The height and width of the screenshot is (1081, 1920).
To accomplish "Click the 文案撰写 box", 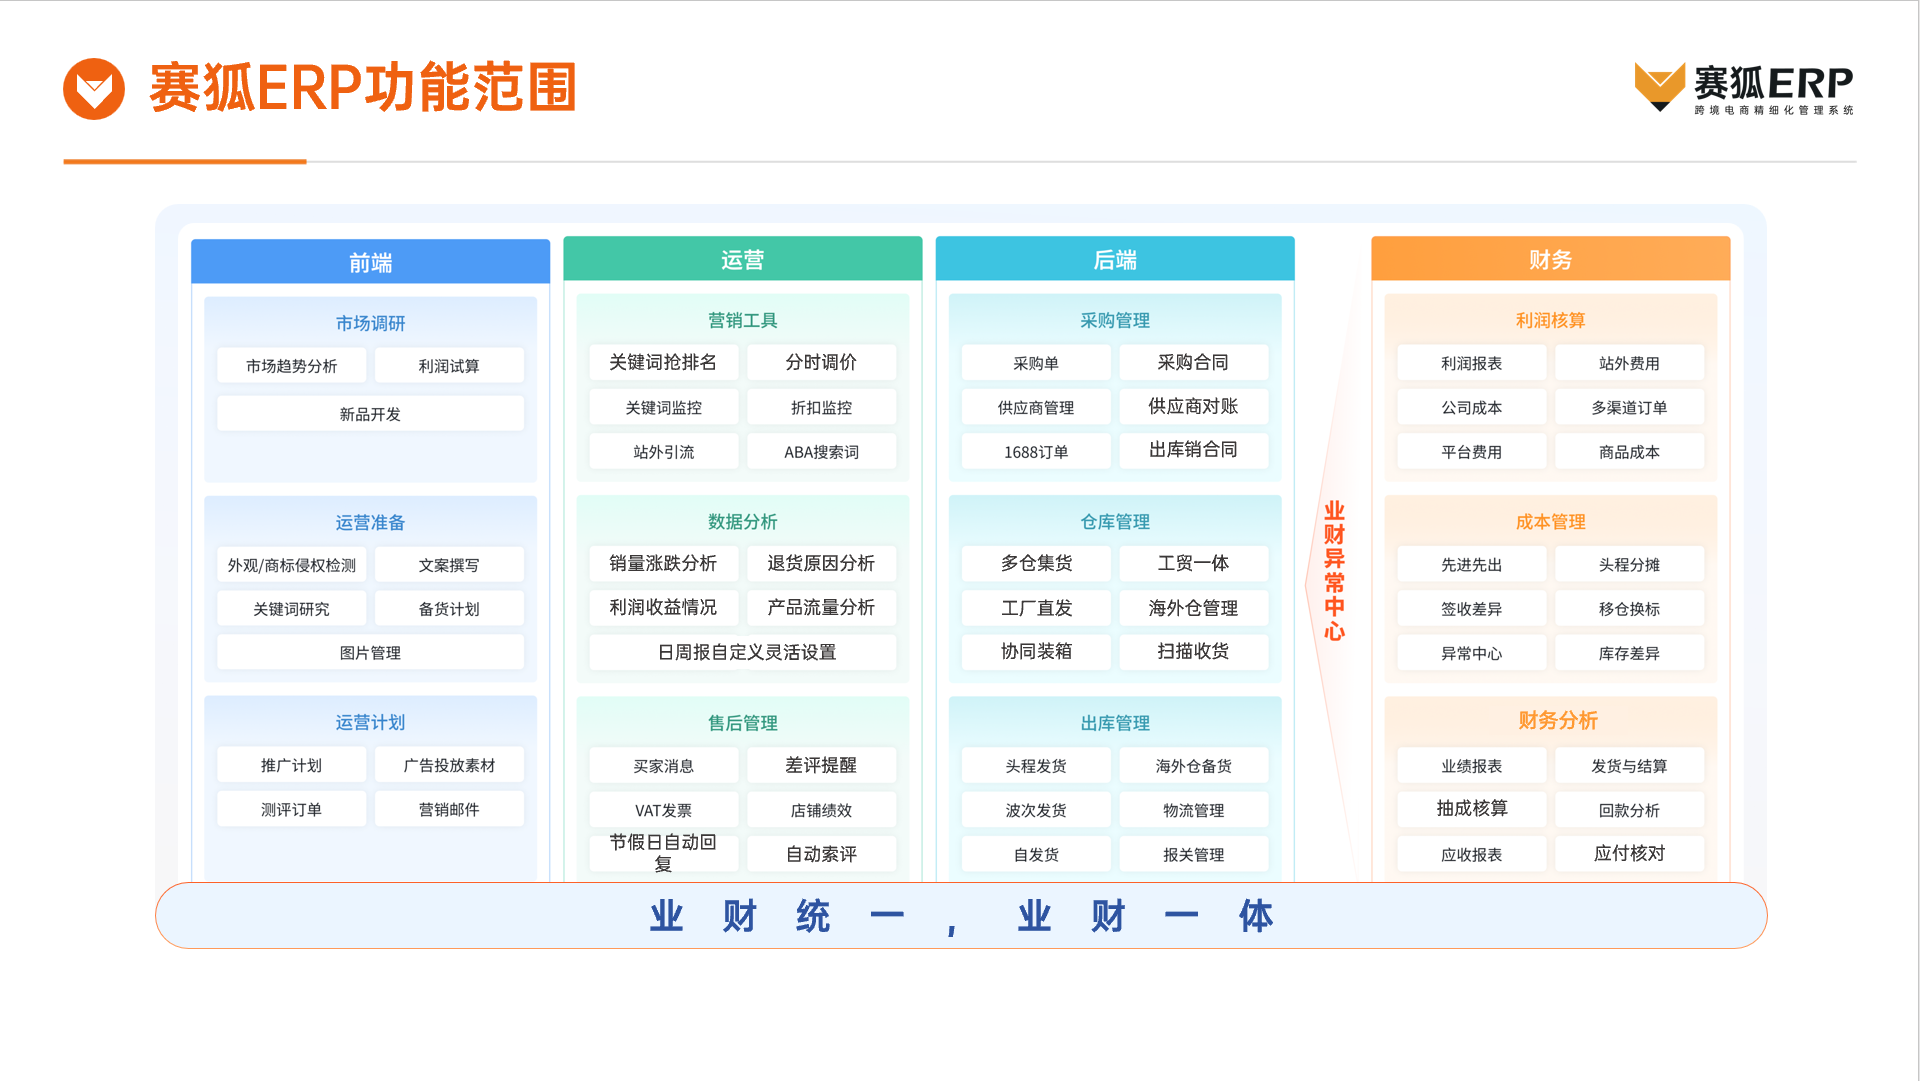I will coord(449,565).
